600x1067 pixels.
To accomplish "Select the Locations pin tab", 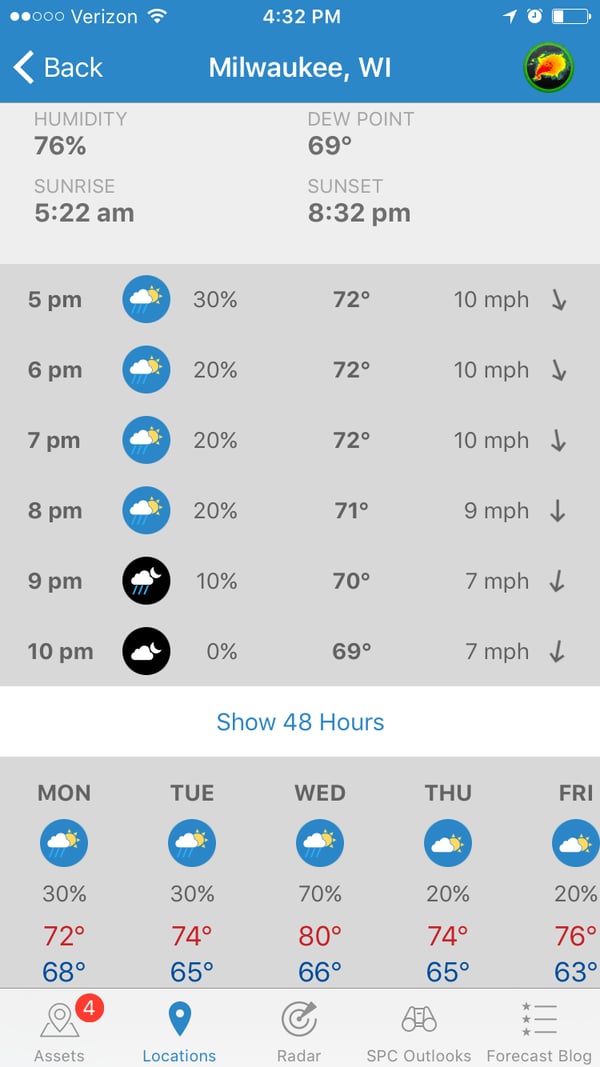I will (x=179, y=1029).
